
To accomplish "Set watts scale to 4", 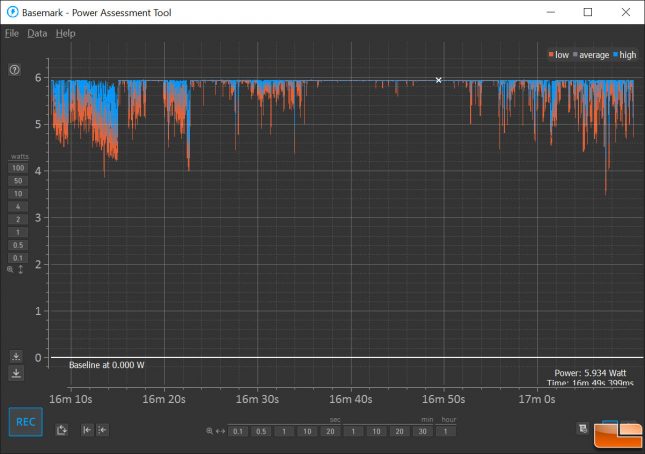I will (x=18, y=206).
